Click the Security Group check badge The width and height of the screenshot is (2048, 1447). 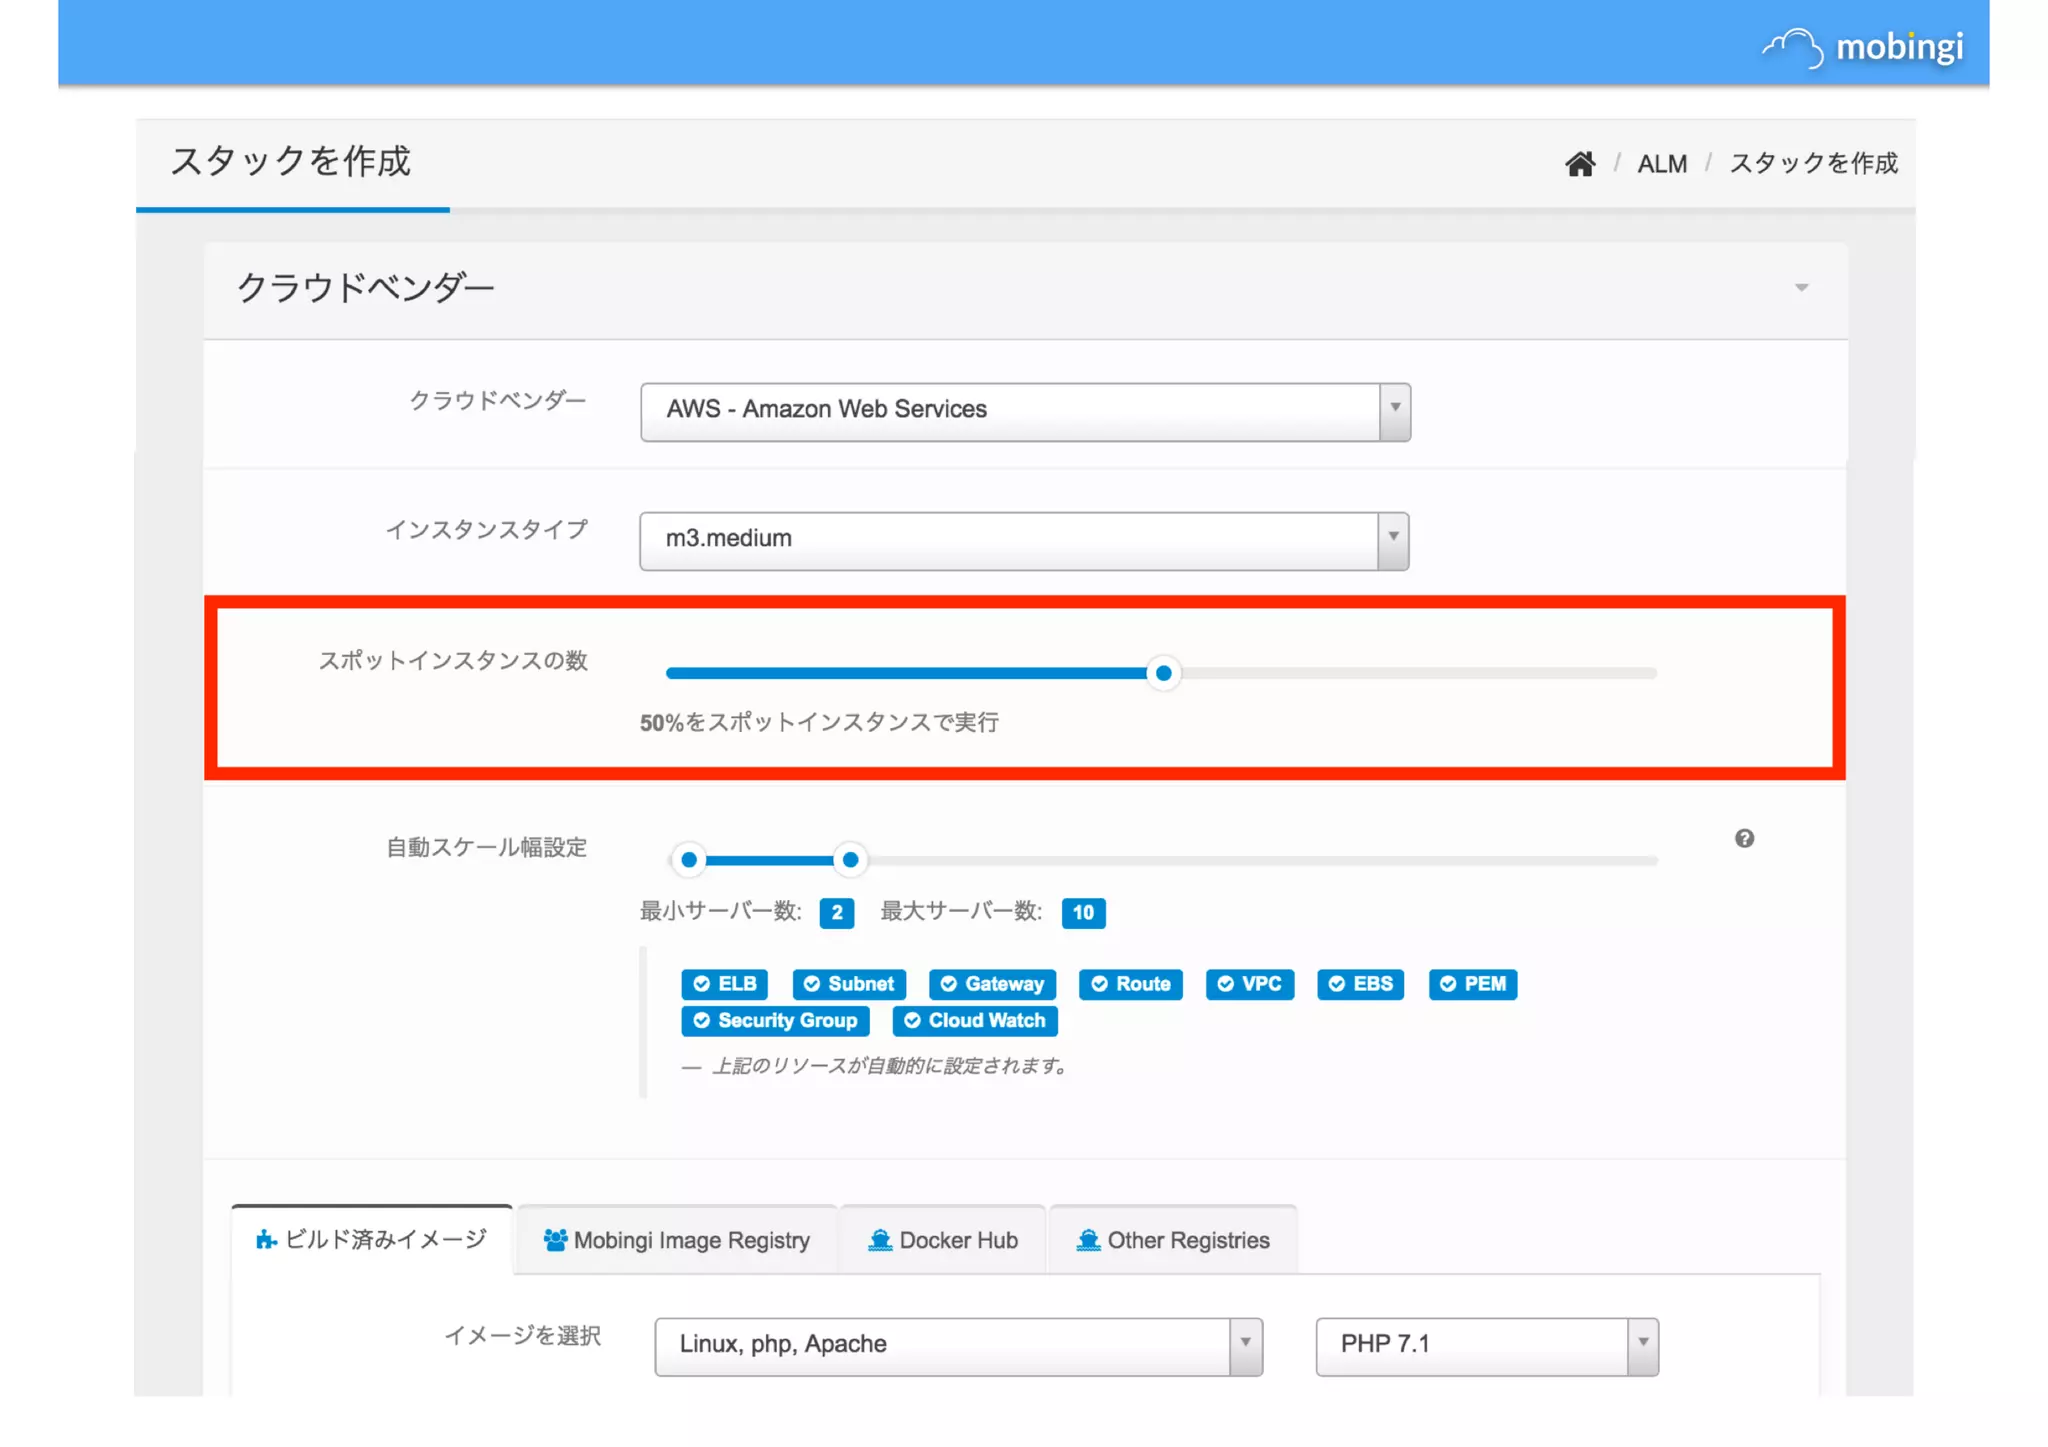pos(775,1021)
